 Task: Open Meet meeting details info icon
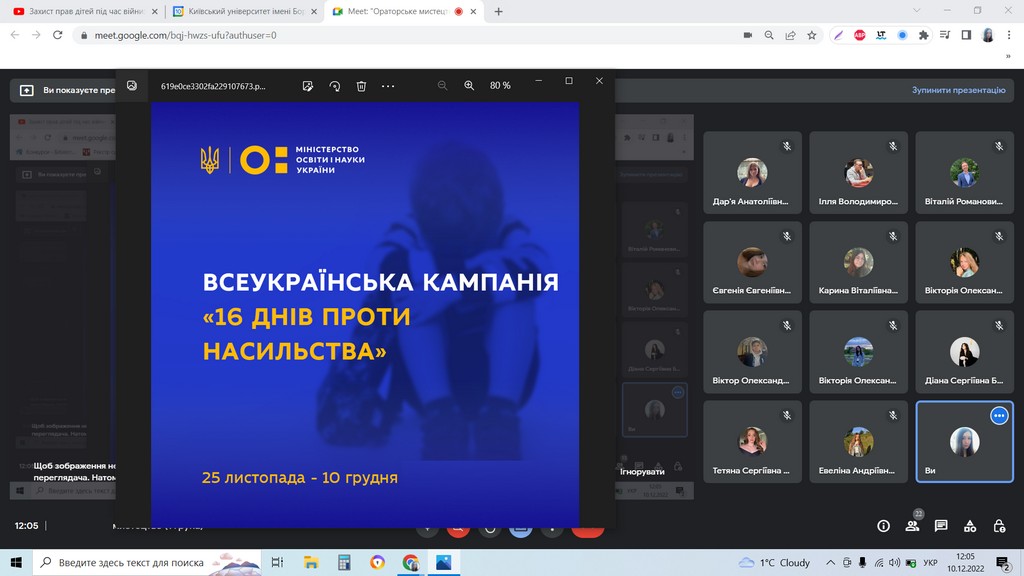883,526
